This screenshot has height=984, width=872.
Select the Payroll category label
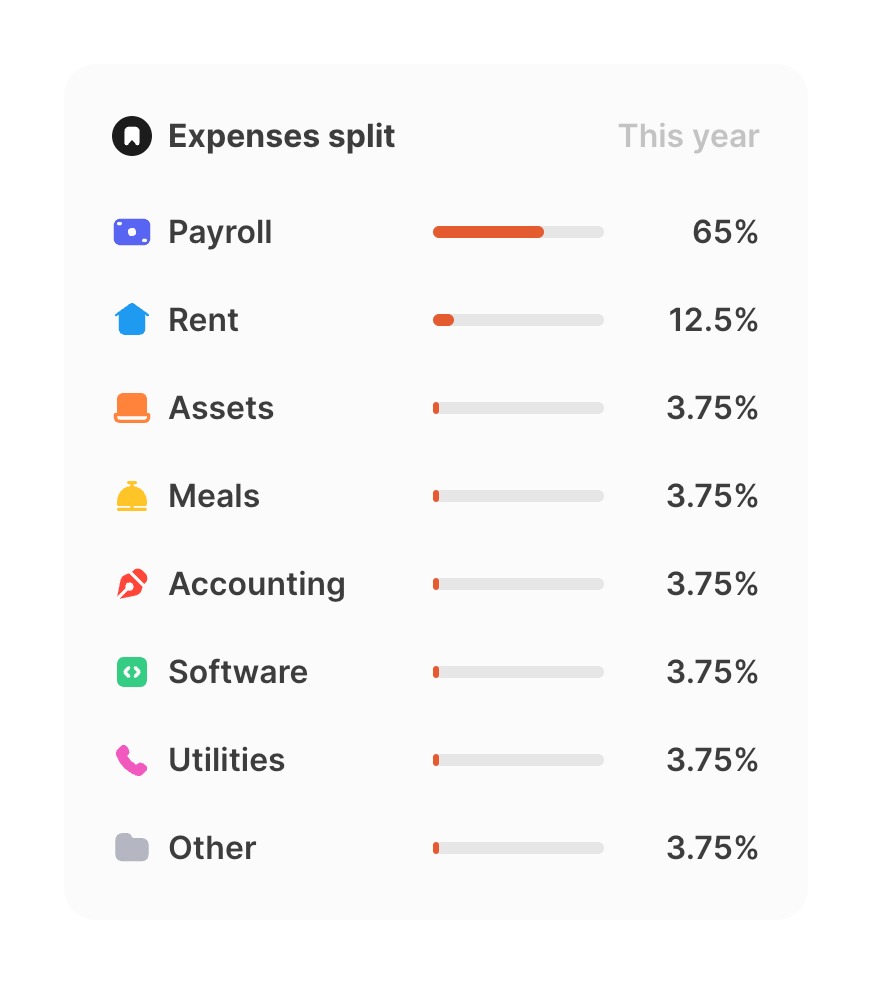(220, 231)
